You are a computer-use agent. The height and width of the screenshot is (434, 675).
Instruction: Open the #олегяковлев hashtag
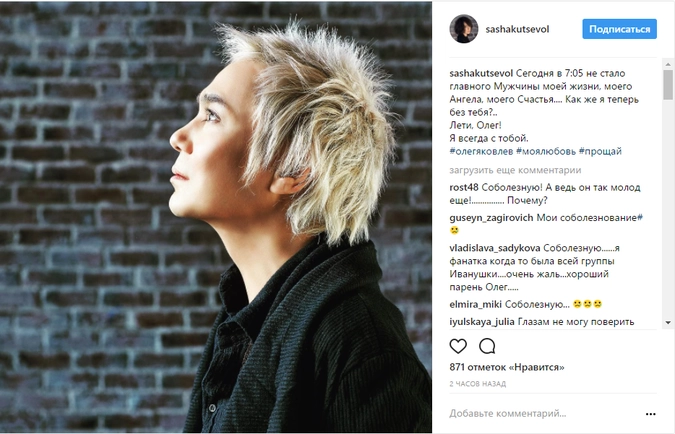pos(481,151)
